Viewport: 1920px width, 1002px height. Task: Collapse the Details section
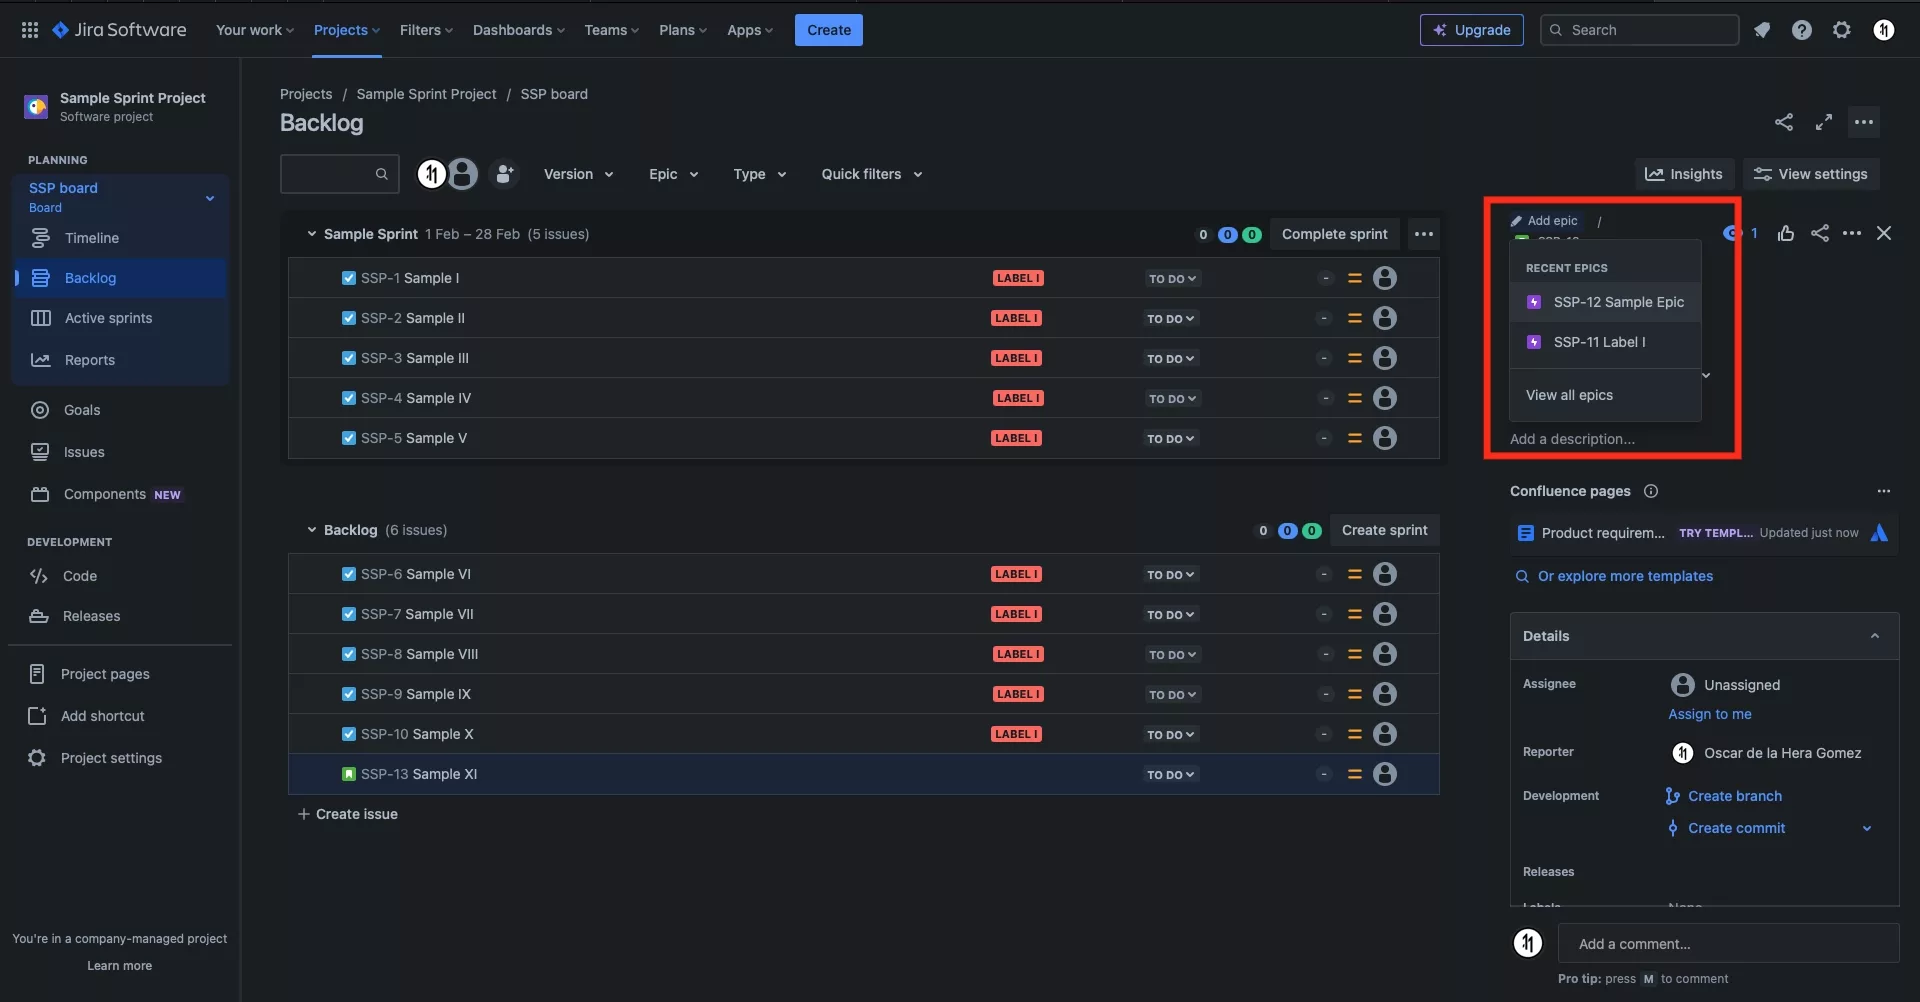point(1875,636)
